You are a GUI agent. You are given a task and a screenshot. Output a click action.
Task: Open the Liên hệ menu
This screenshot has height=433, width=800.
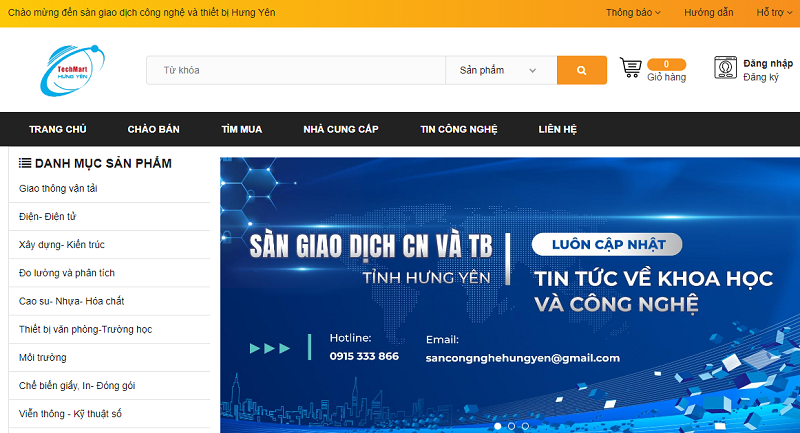pyautogui.click(x=558, y=130)
